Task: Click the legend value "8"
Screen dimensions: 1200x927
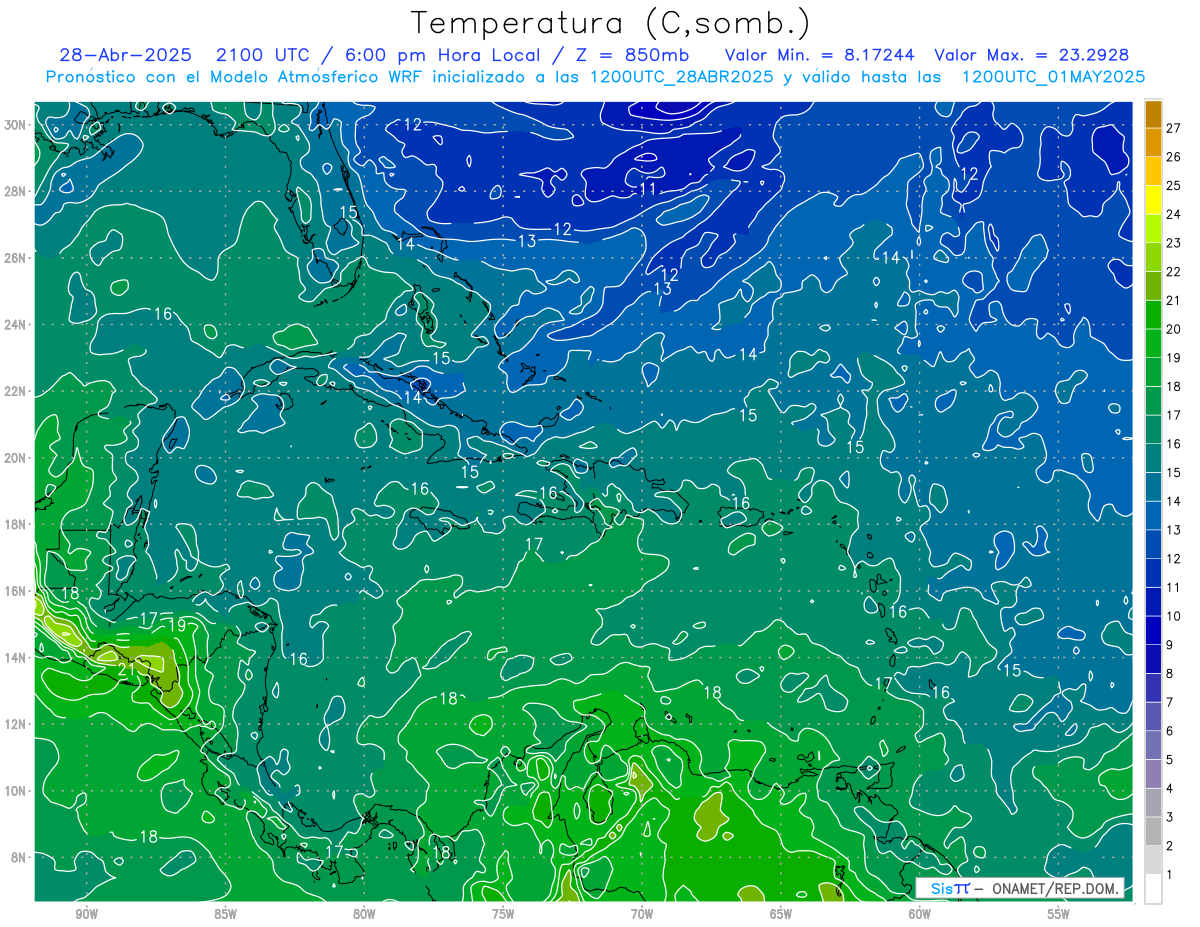Action: (x=1170, y=674)
